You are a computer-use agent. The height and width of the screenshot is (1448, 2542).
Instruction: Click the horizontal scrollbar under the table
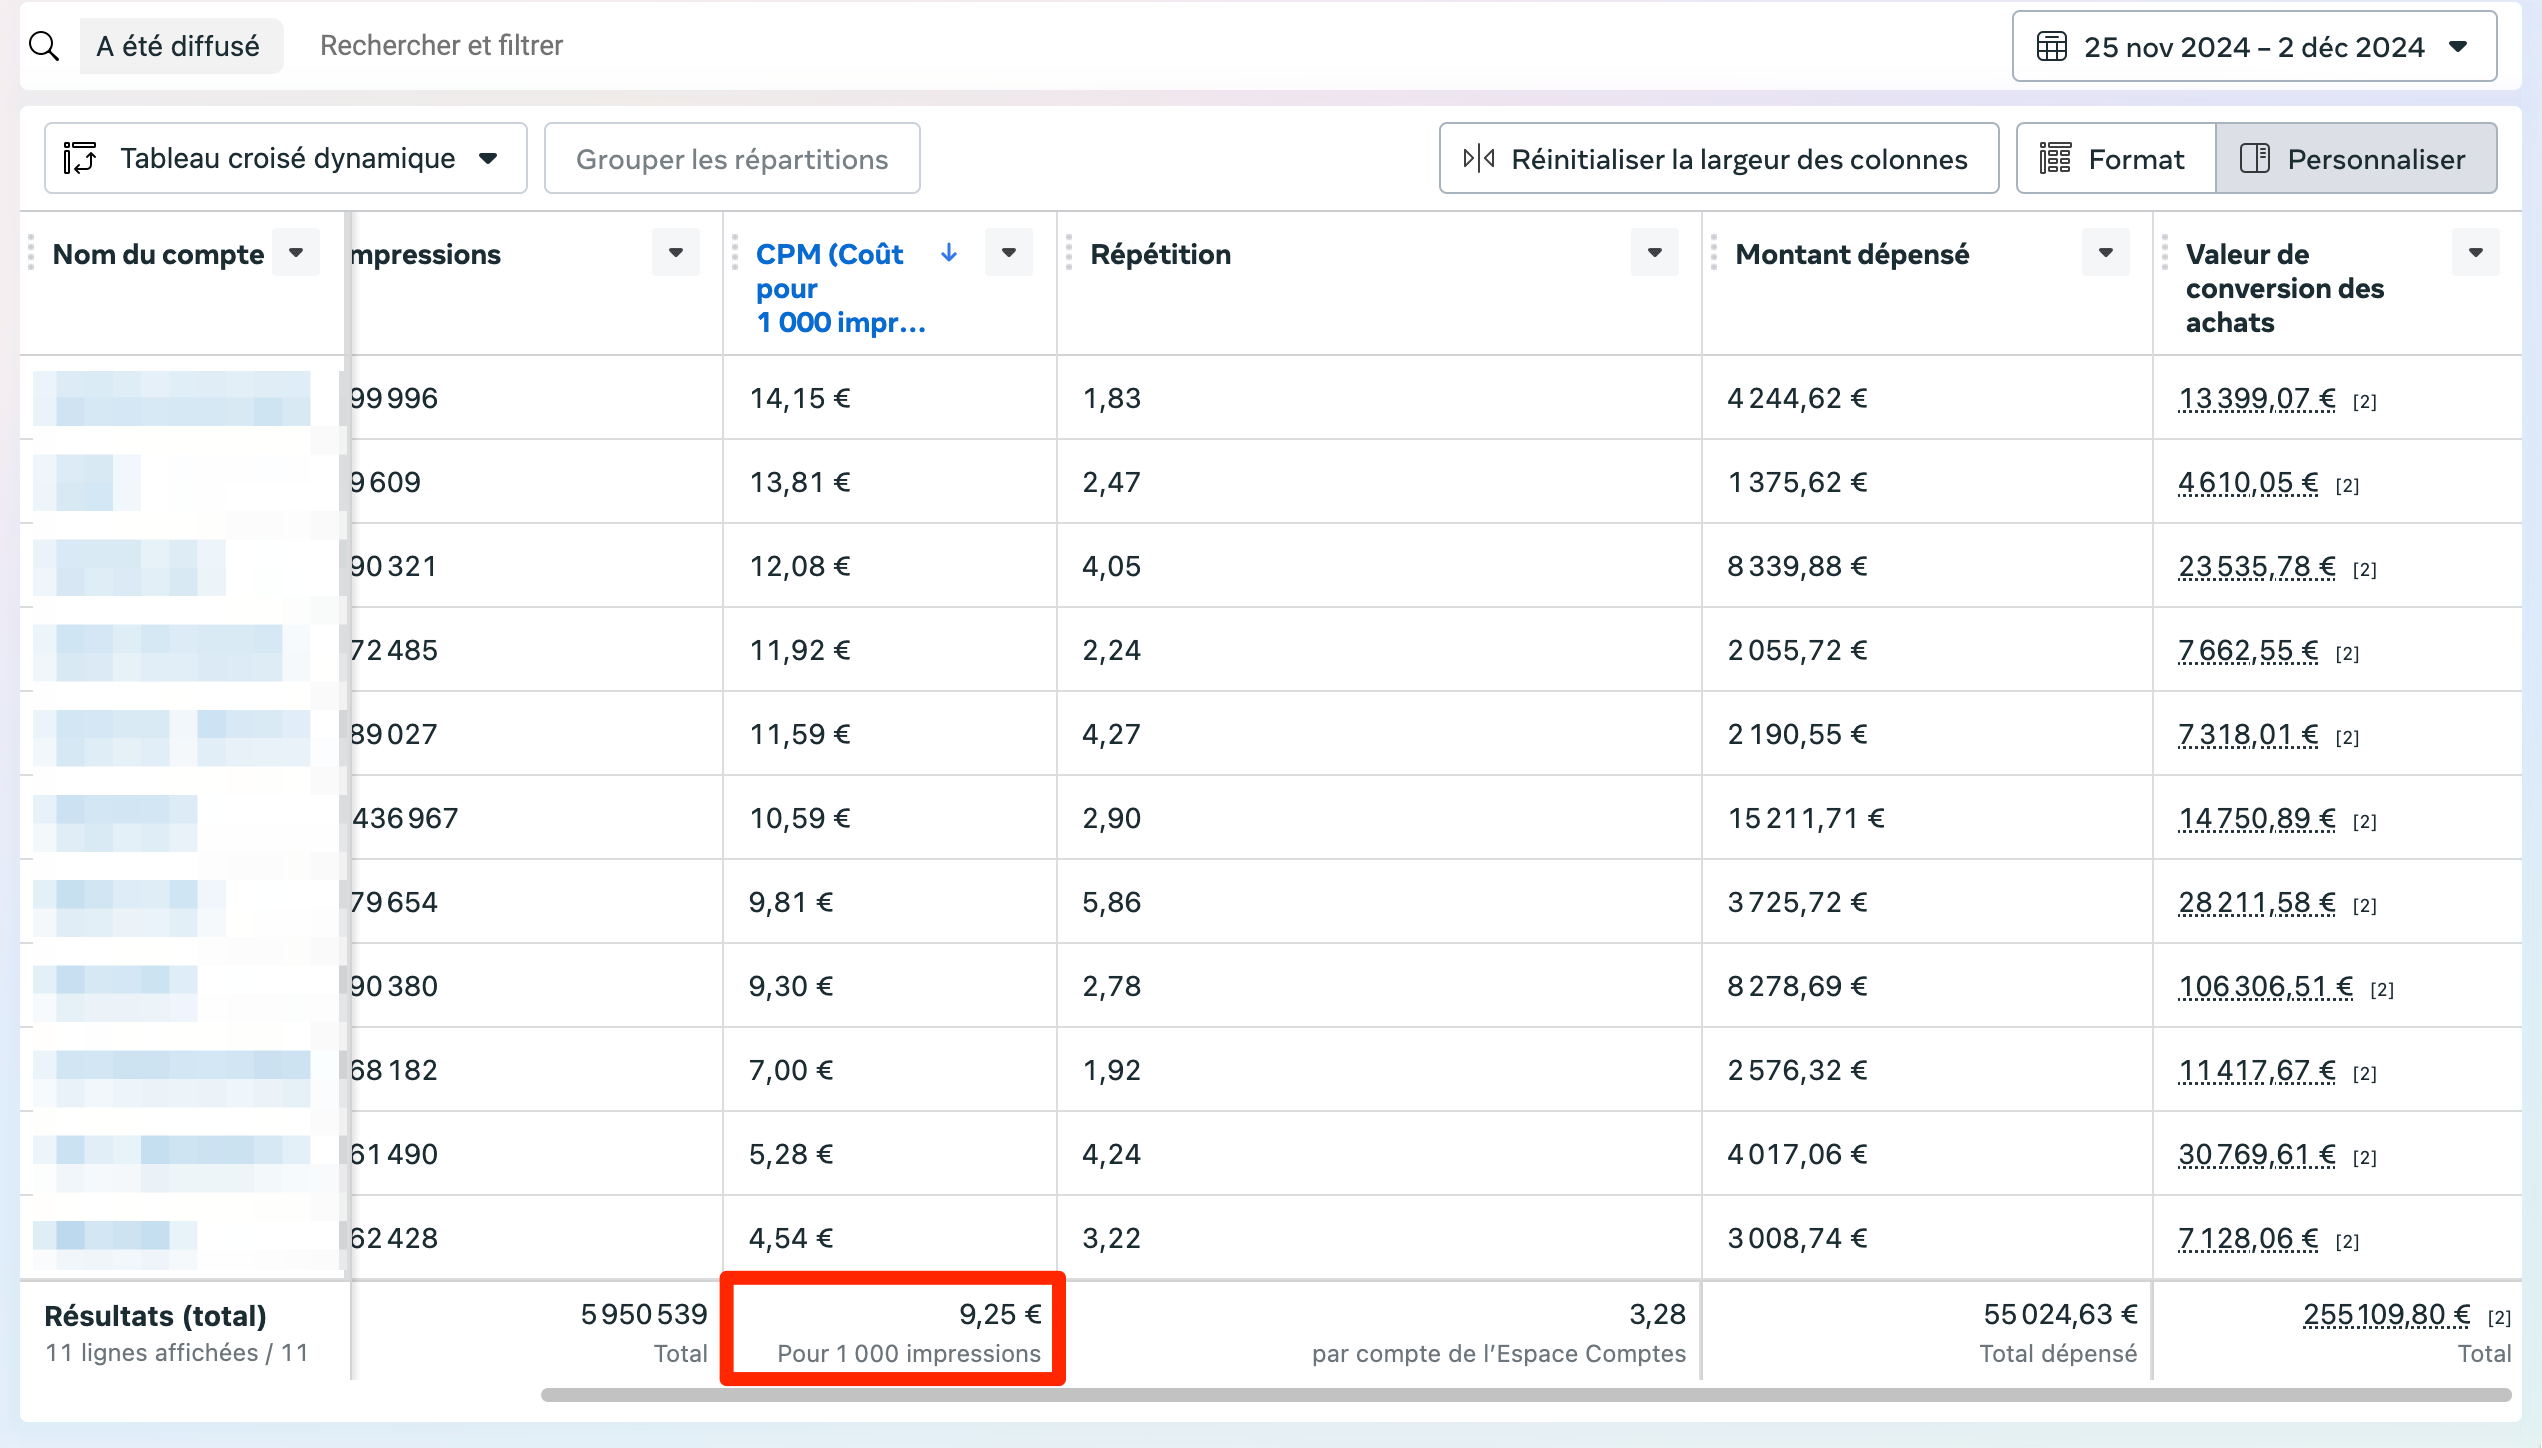pyautogui.click(x=1525, y=1394)
